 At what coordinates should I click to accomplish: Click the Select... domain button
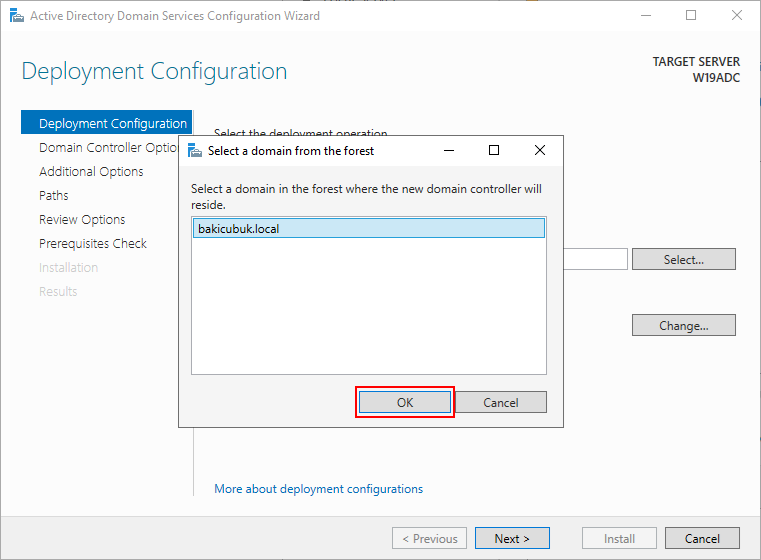pos(683,259)
